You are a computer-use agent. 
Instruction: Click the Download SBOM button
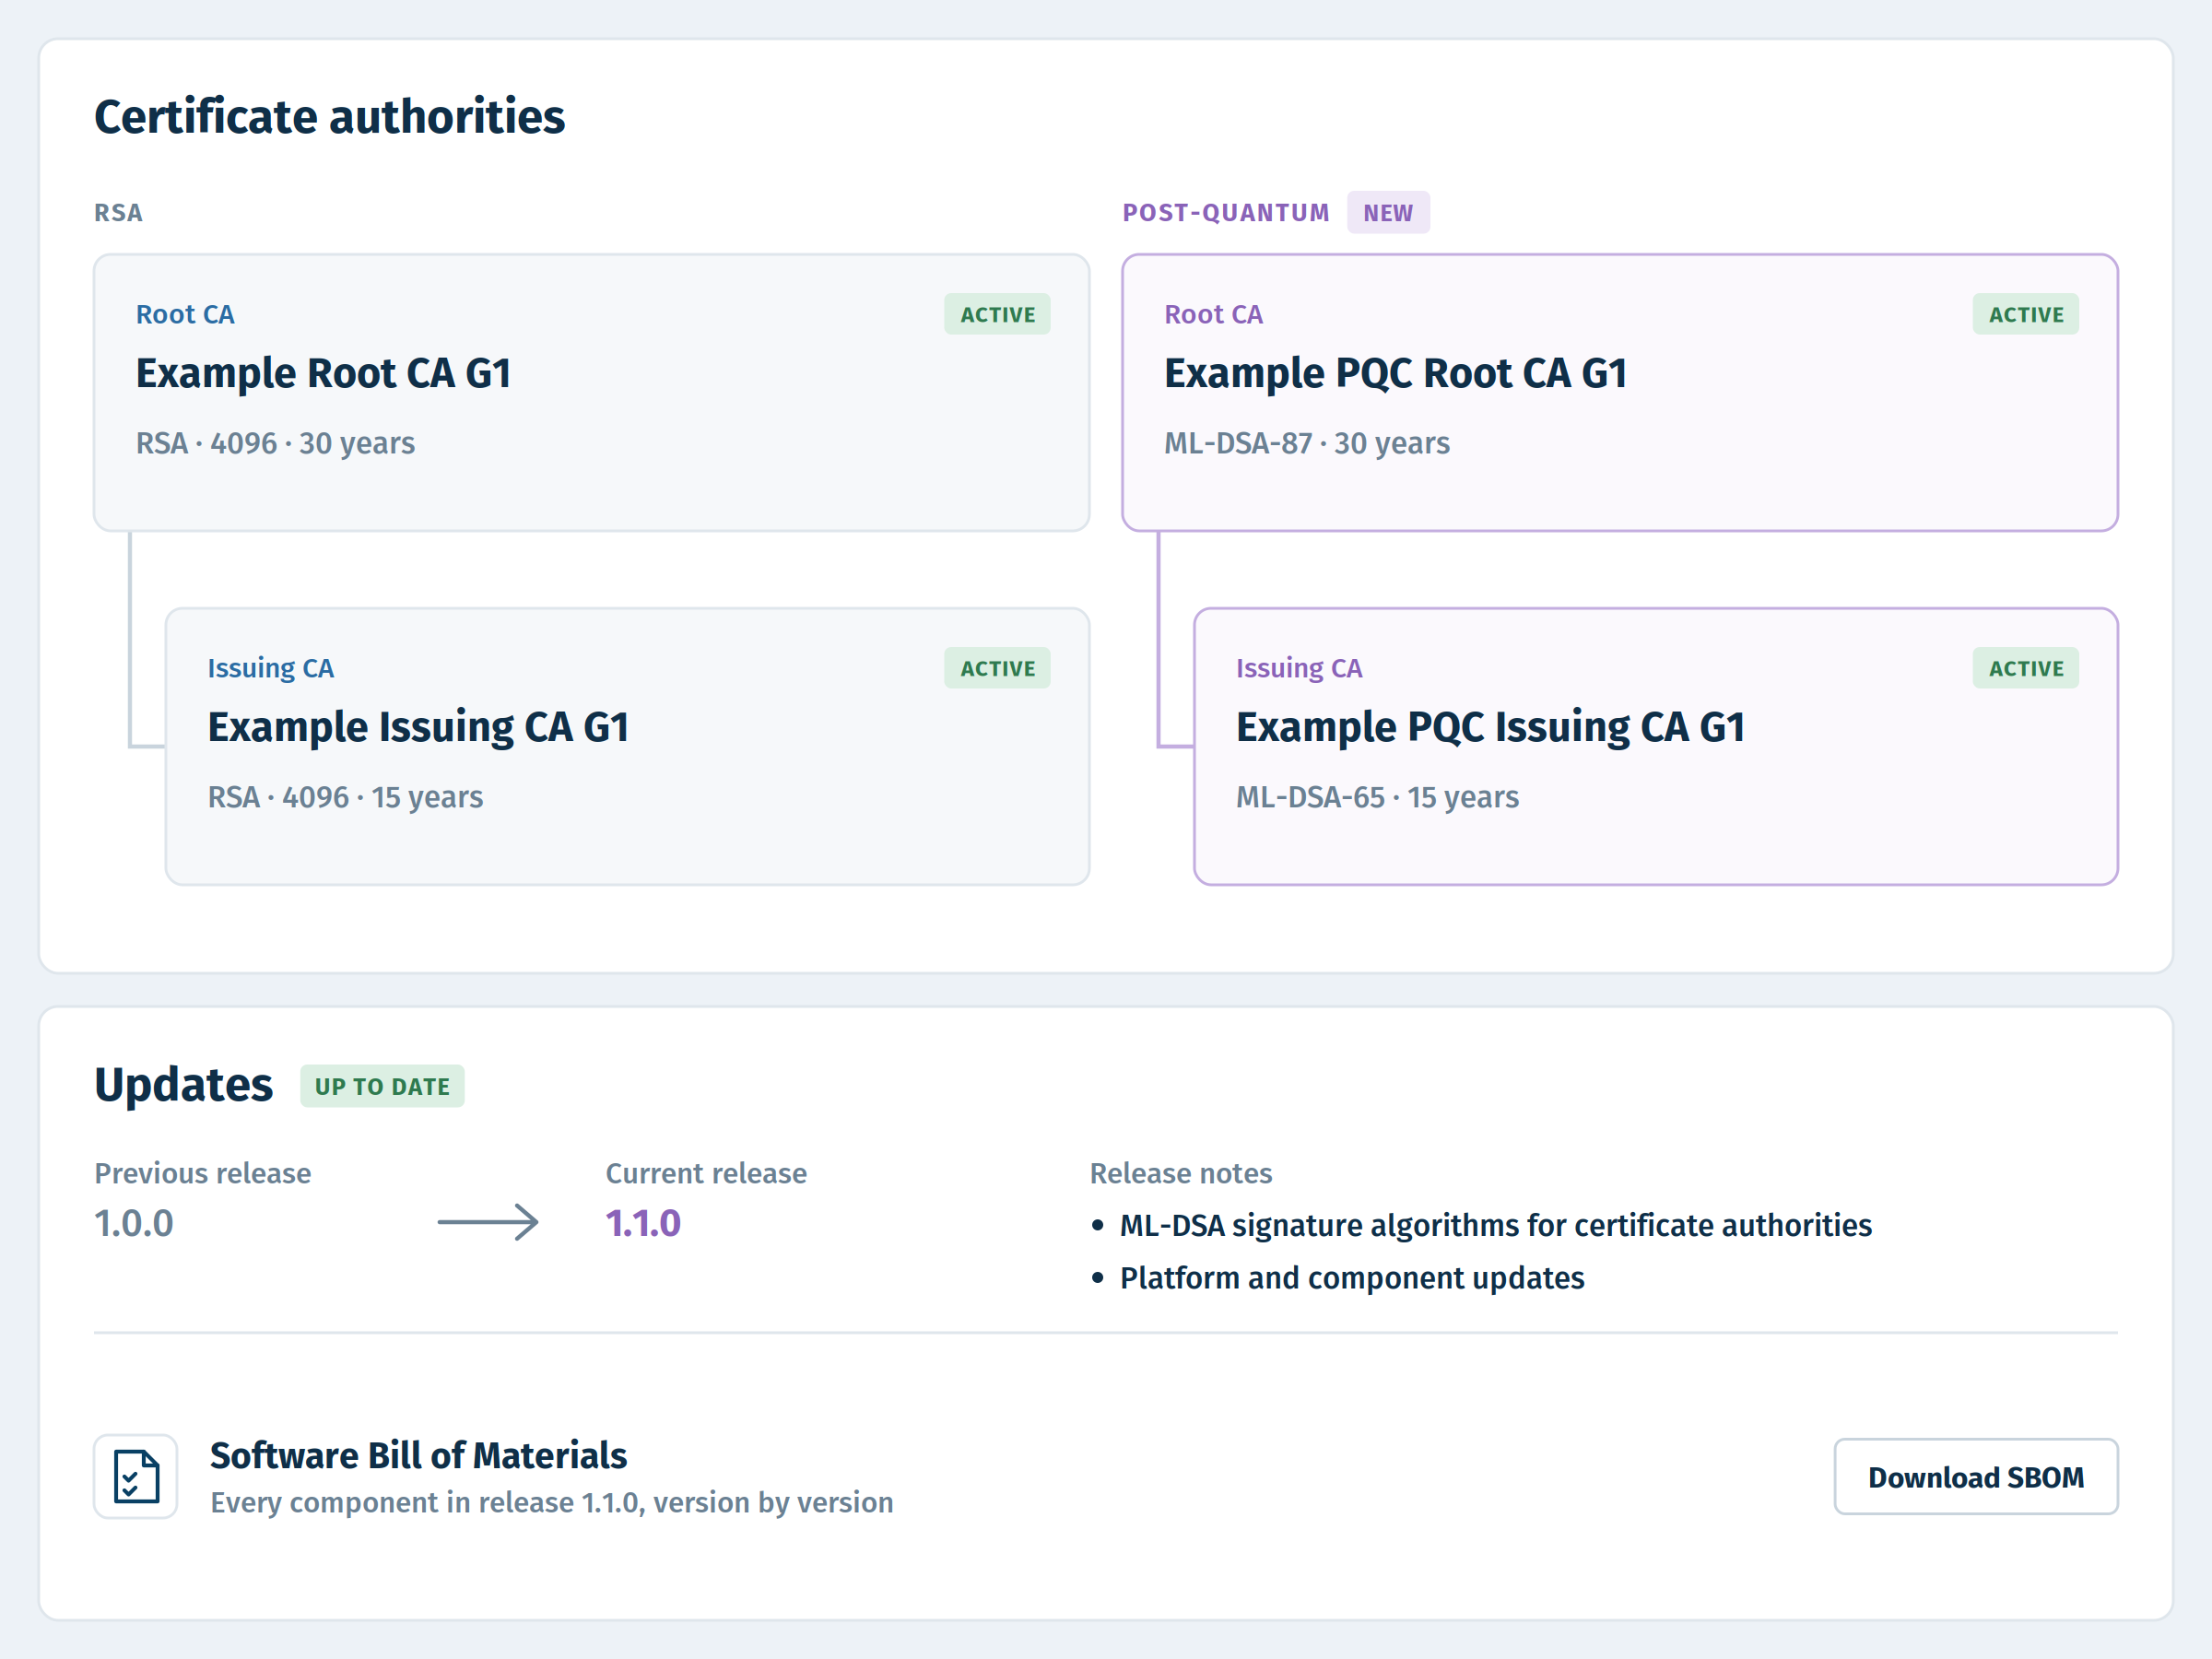click(1975, 1476)
